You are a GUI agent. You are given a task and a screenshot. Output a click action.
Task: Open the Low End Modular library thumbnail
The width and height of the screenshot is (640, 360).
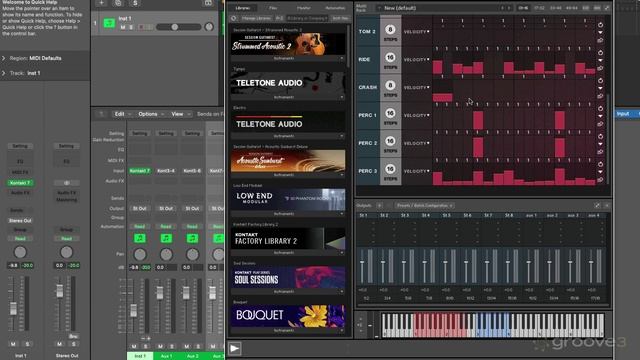coord(288,200)
